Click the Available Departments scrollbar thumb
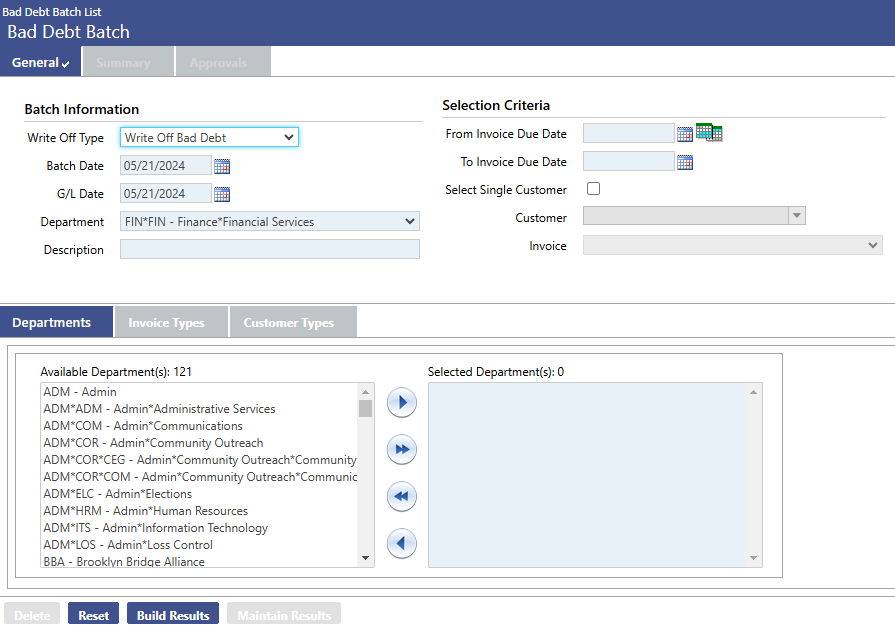Viewport: 895px width, 629px height. 365,409
